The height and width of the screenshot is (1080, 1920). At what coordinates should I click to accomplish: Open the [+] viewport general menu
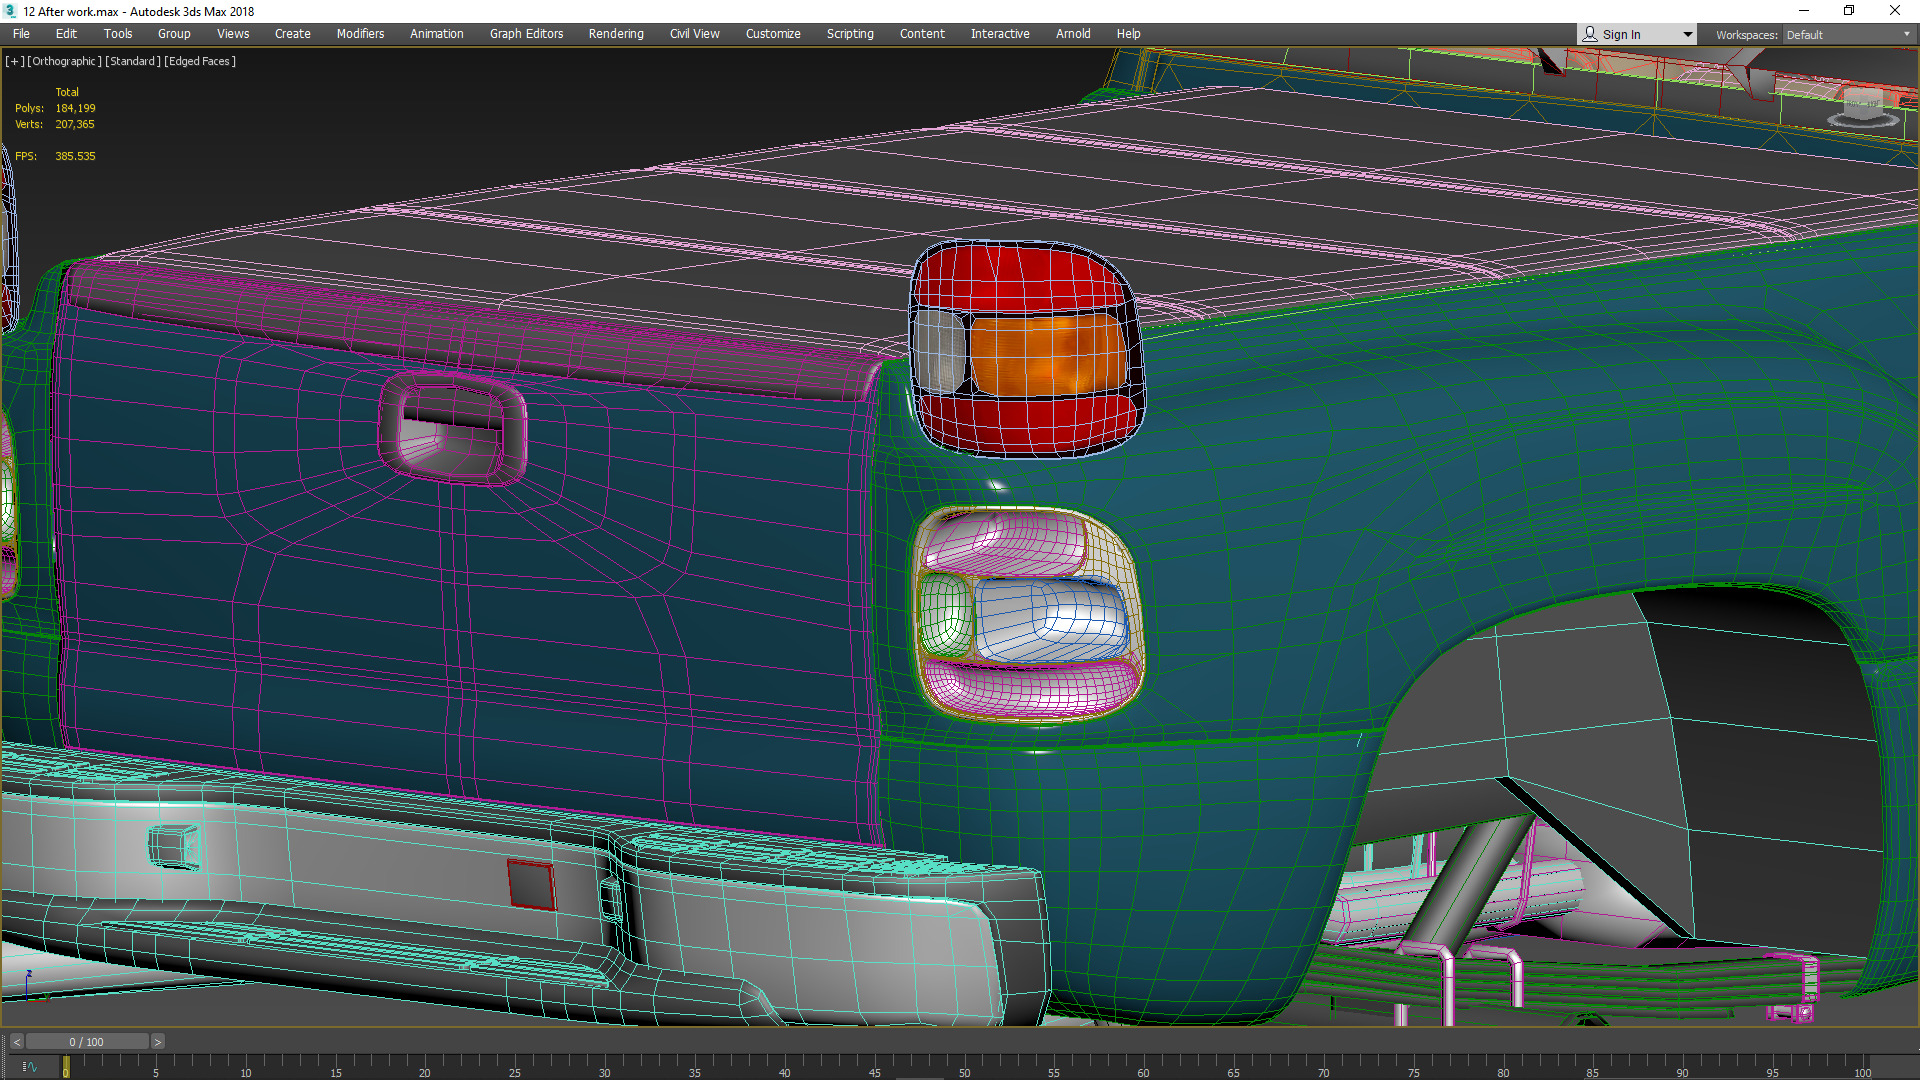(14, 61)
